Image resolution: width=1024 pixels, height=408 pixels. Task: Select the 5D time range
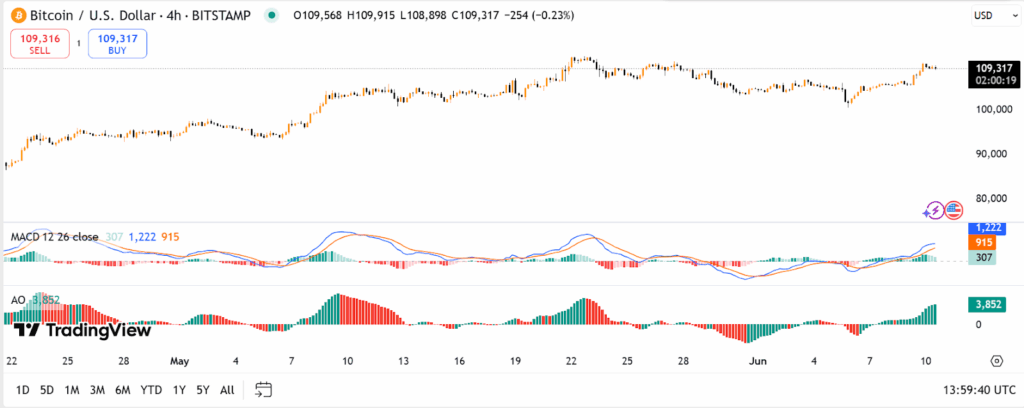[47, 389]
